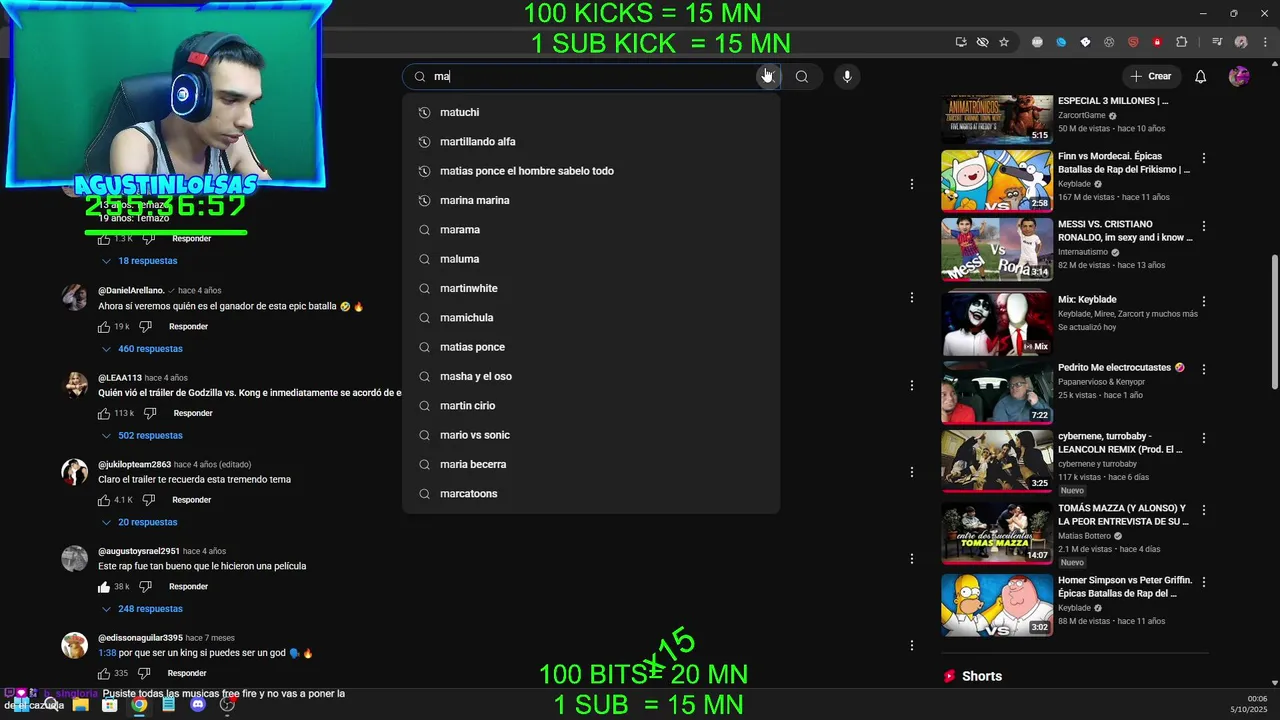Open the Tomás Mazza interview thumbnail
This screenshot has height=720, width=1280.
[x=997, y=533]
